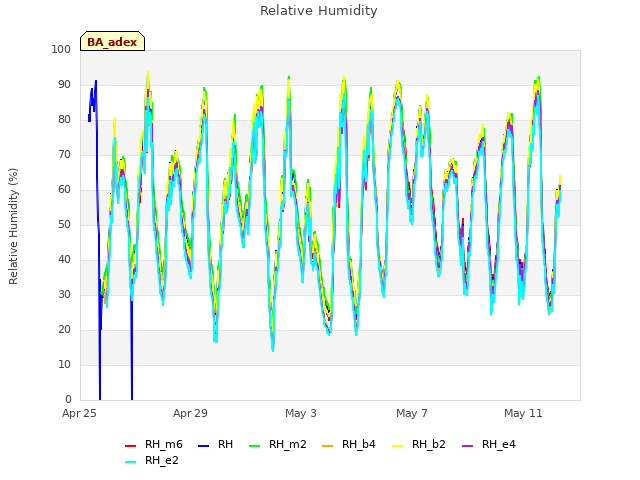Viewport: 640px width, 480px height.
Task: Click the Apr 25 x-axis label
Action: point(79,413)
